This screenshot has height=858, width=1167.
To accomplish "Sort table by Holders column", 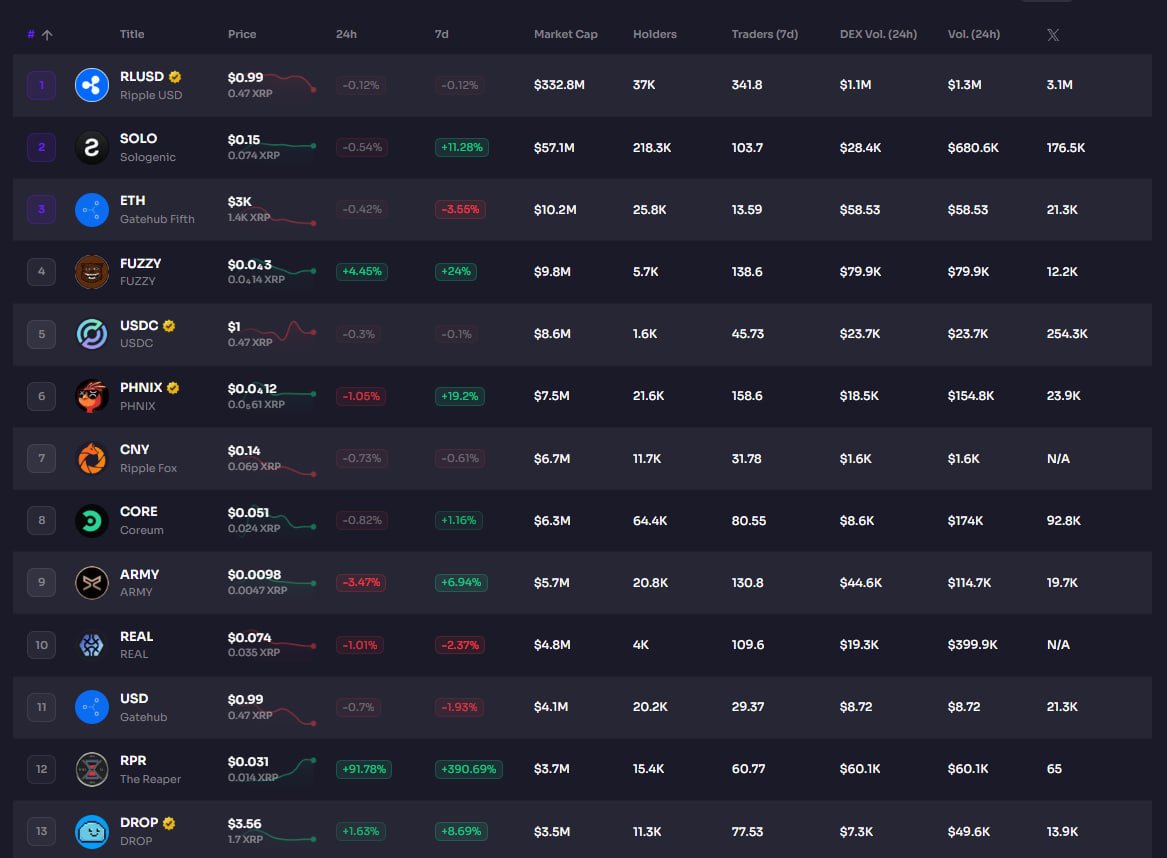I will [x=655, y=34].
